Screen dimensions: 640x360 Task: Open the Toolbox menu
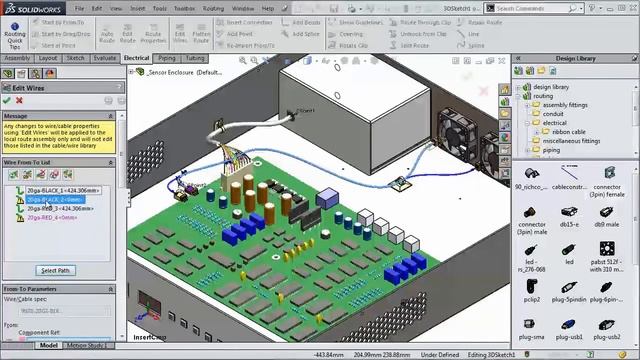pyautogui.click(x=184, y=8)
